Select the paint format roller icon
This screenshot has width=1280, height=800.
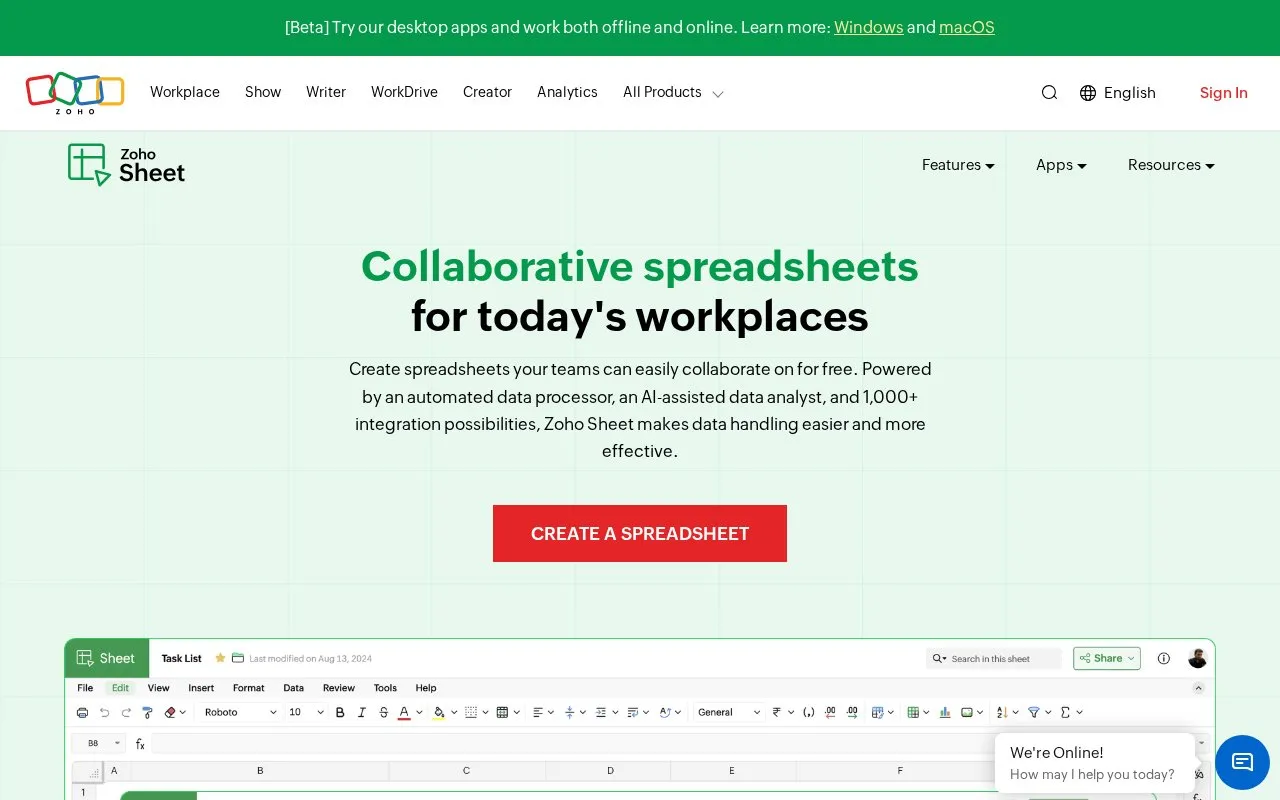(148, 713)
